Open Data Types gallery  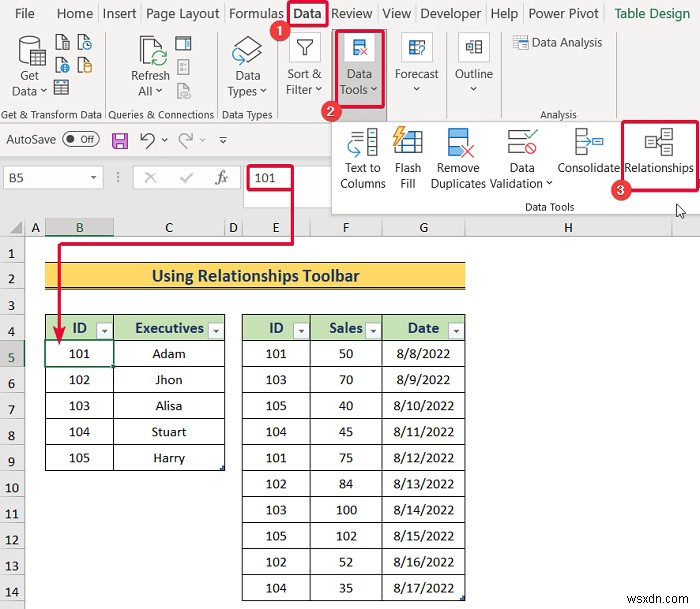pyautogui.click(x=247, y=67)
